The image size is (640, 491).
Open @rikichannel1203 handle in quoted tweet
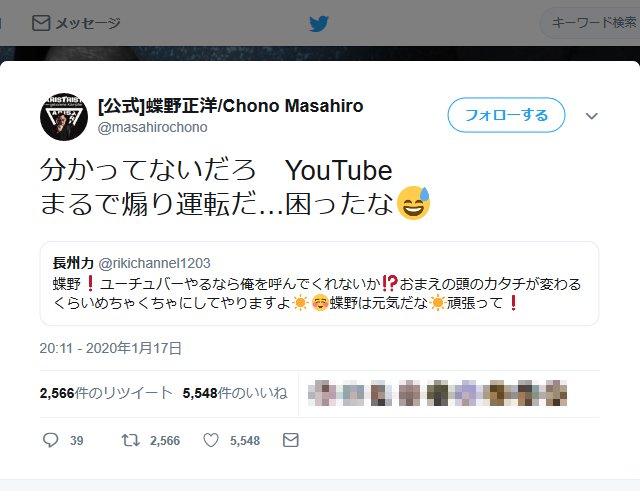click(155, 263)
